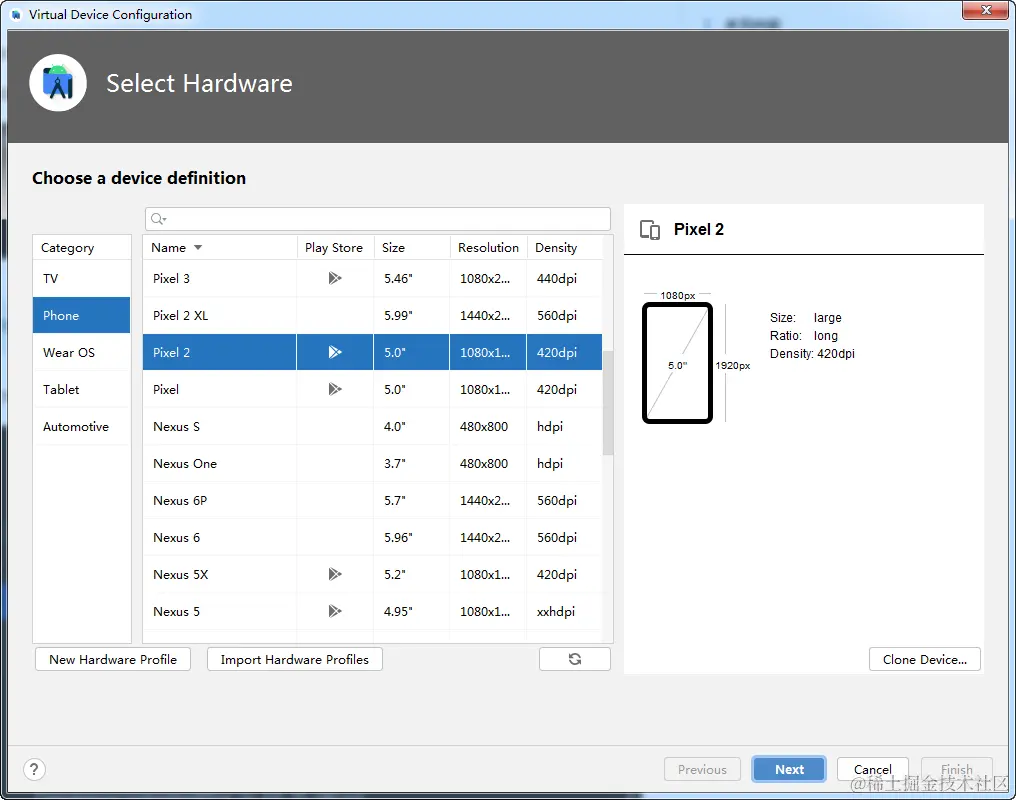Click the xxhdpi density cell
This screenshot has height=800, width=1016.
564,611
